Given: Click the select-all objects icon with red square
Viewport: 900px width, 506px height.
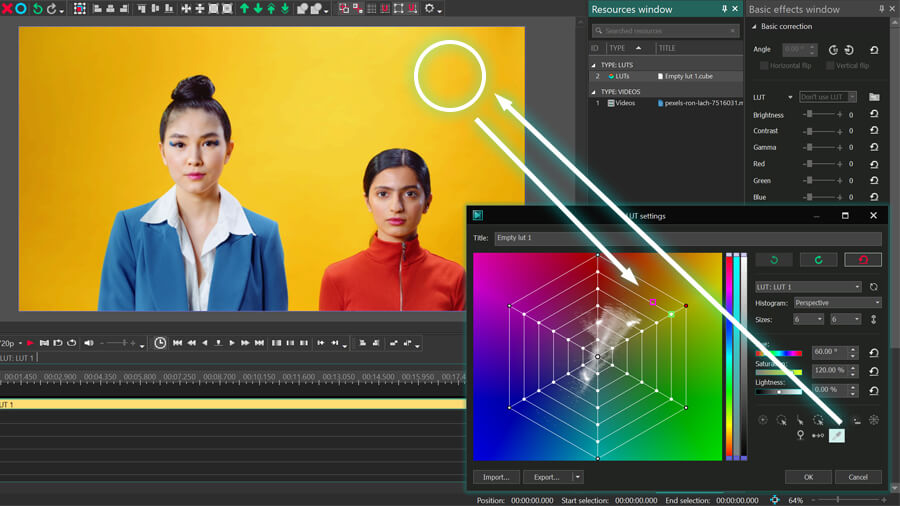Looking at the screenshot, I should pyautogui.click(x=80, y=9).
